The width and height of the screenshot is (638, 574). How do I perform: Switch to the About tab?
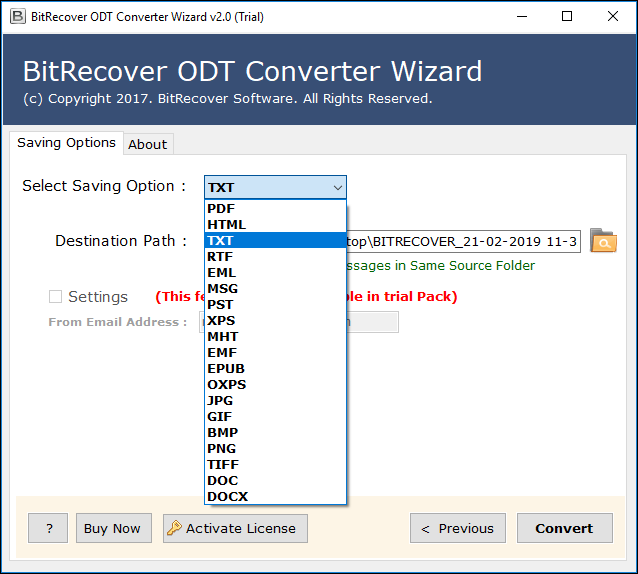tap(148, 144)
